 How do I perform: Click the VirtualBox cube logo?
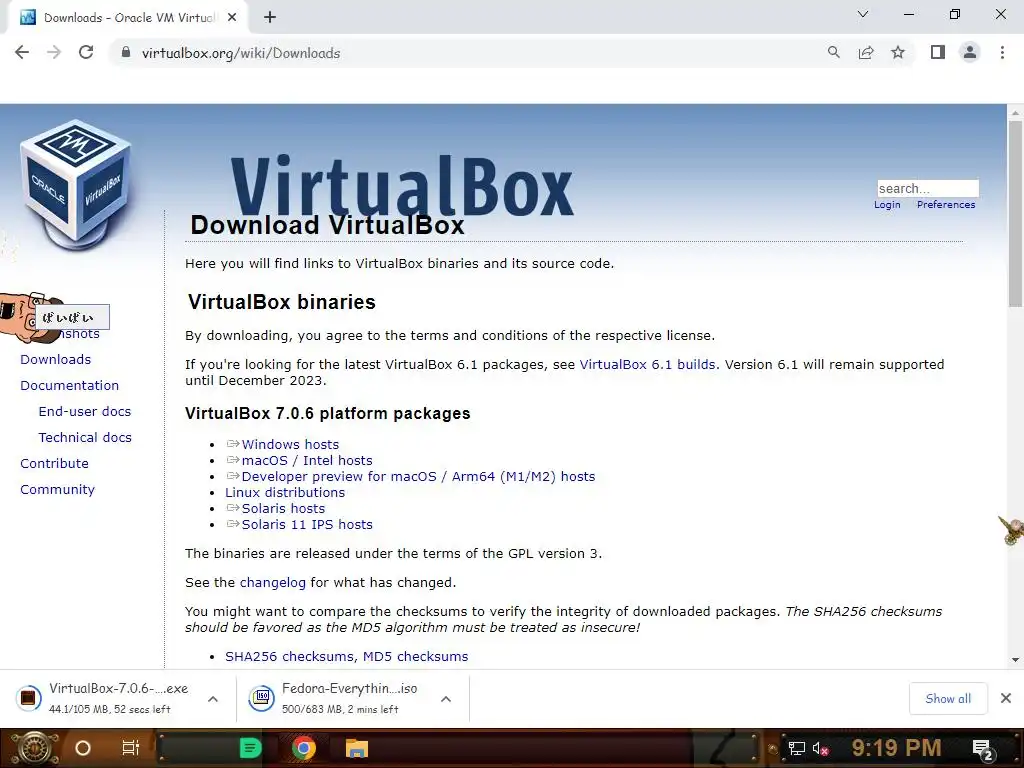(x=76, y=184)
